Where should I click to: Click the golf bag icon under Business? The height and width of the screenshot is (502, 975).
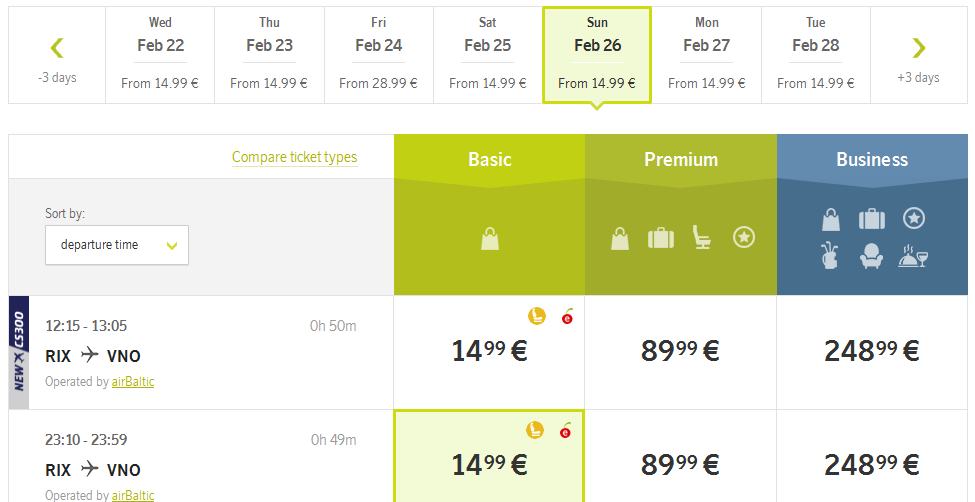coord(830,256)
